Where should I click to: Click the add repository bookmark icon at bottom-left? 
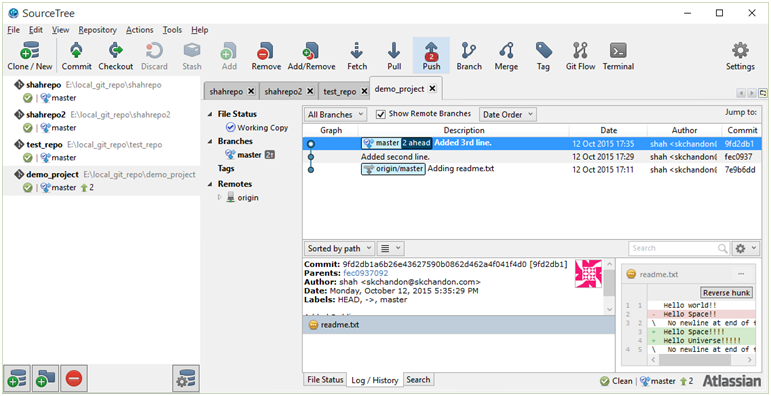click(x=17, y=378)
